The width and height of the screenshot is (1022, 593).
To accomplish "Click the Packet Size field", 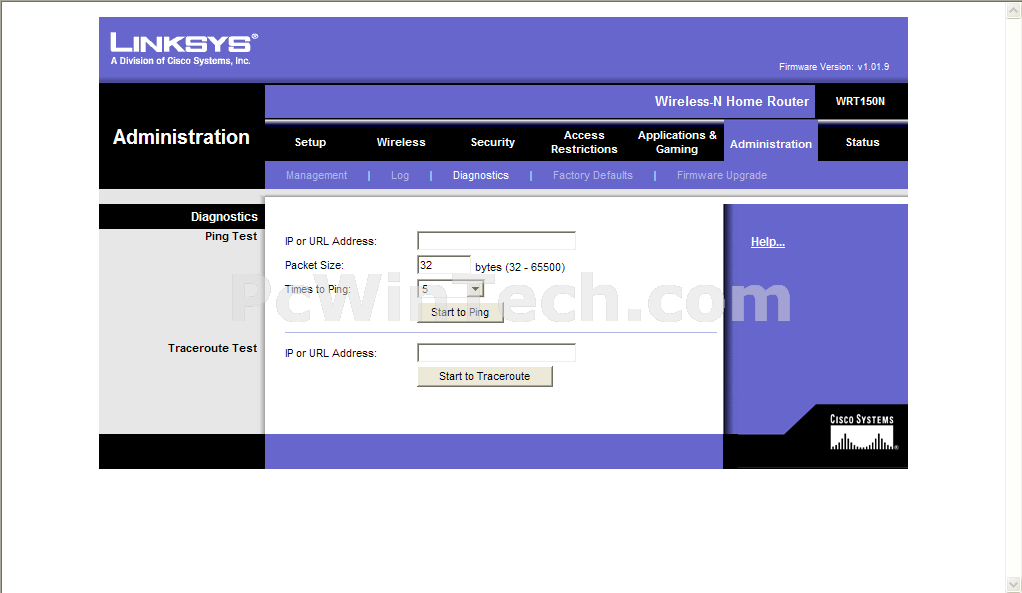I will 443,265.
